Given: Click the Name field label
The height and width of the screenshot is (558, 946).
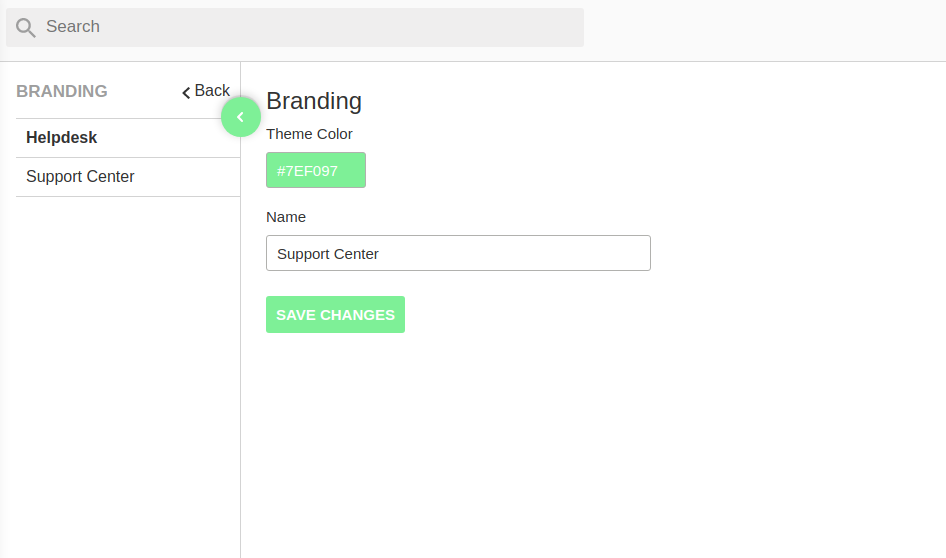Looking at the screenshot, I should click(x=286, y=217).
